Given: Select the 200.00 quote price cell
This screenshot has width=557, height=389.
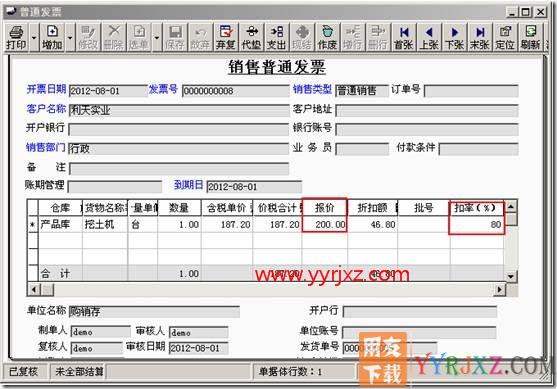Looking at the screenshot, I should 324,225.
